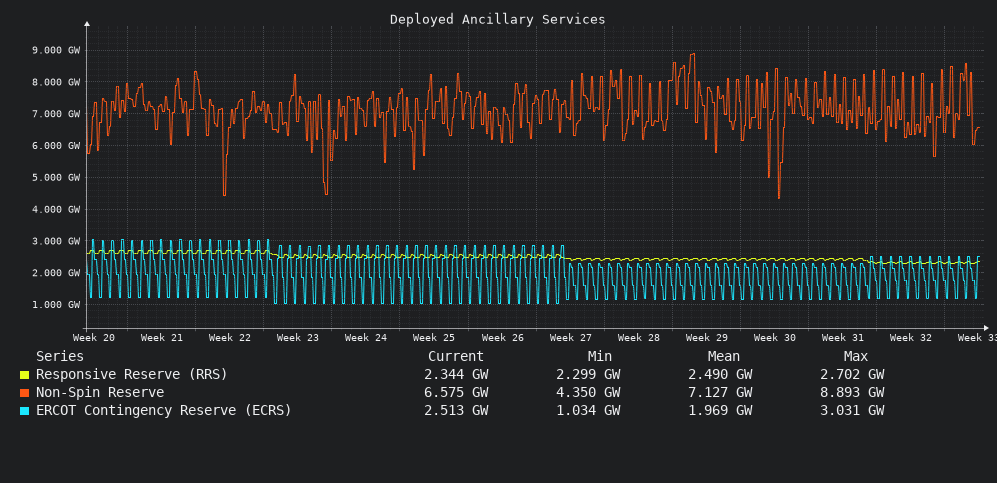
Task: Click Non-Spin max value 8.893 GW
Action: pyautogui.click(x=852, y=393)
